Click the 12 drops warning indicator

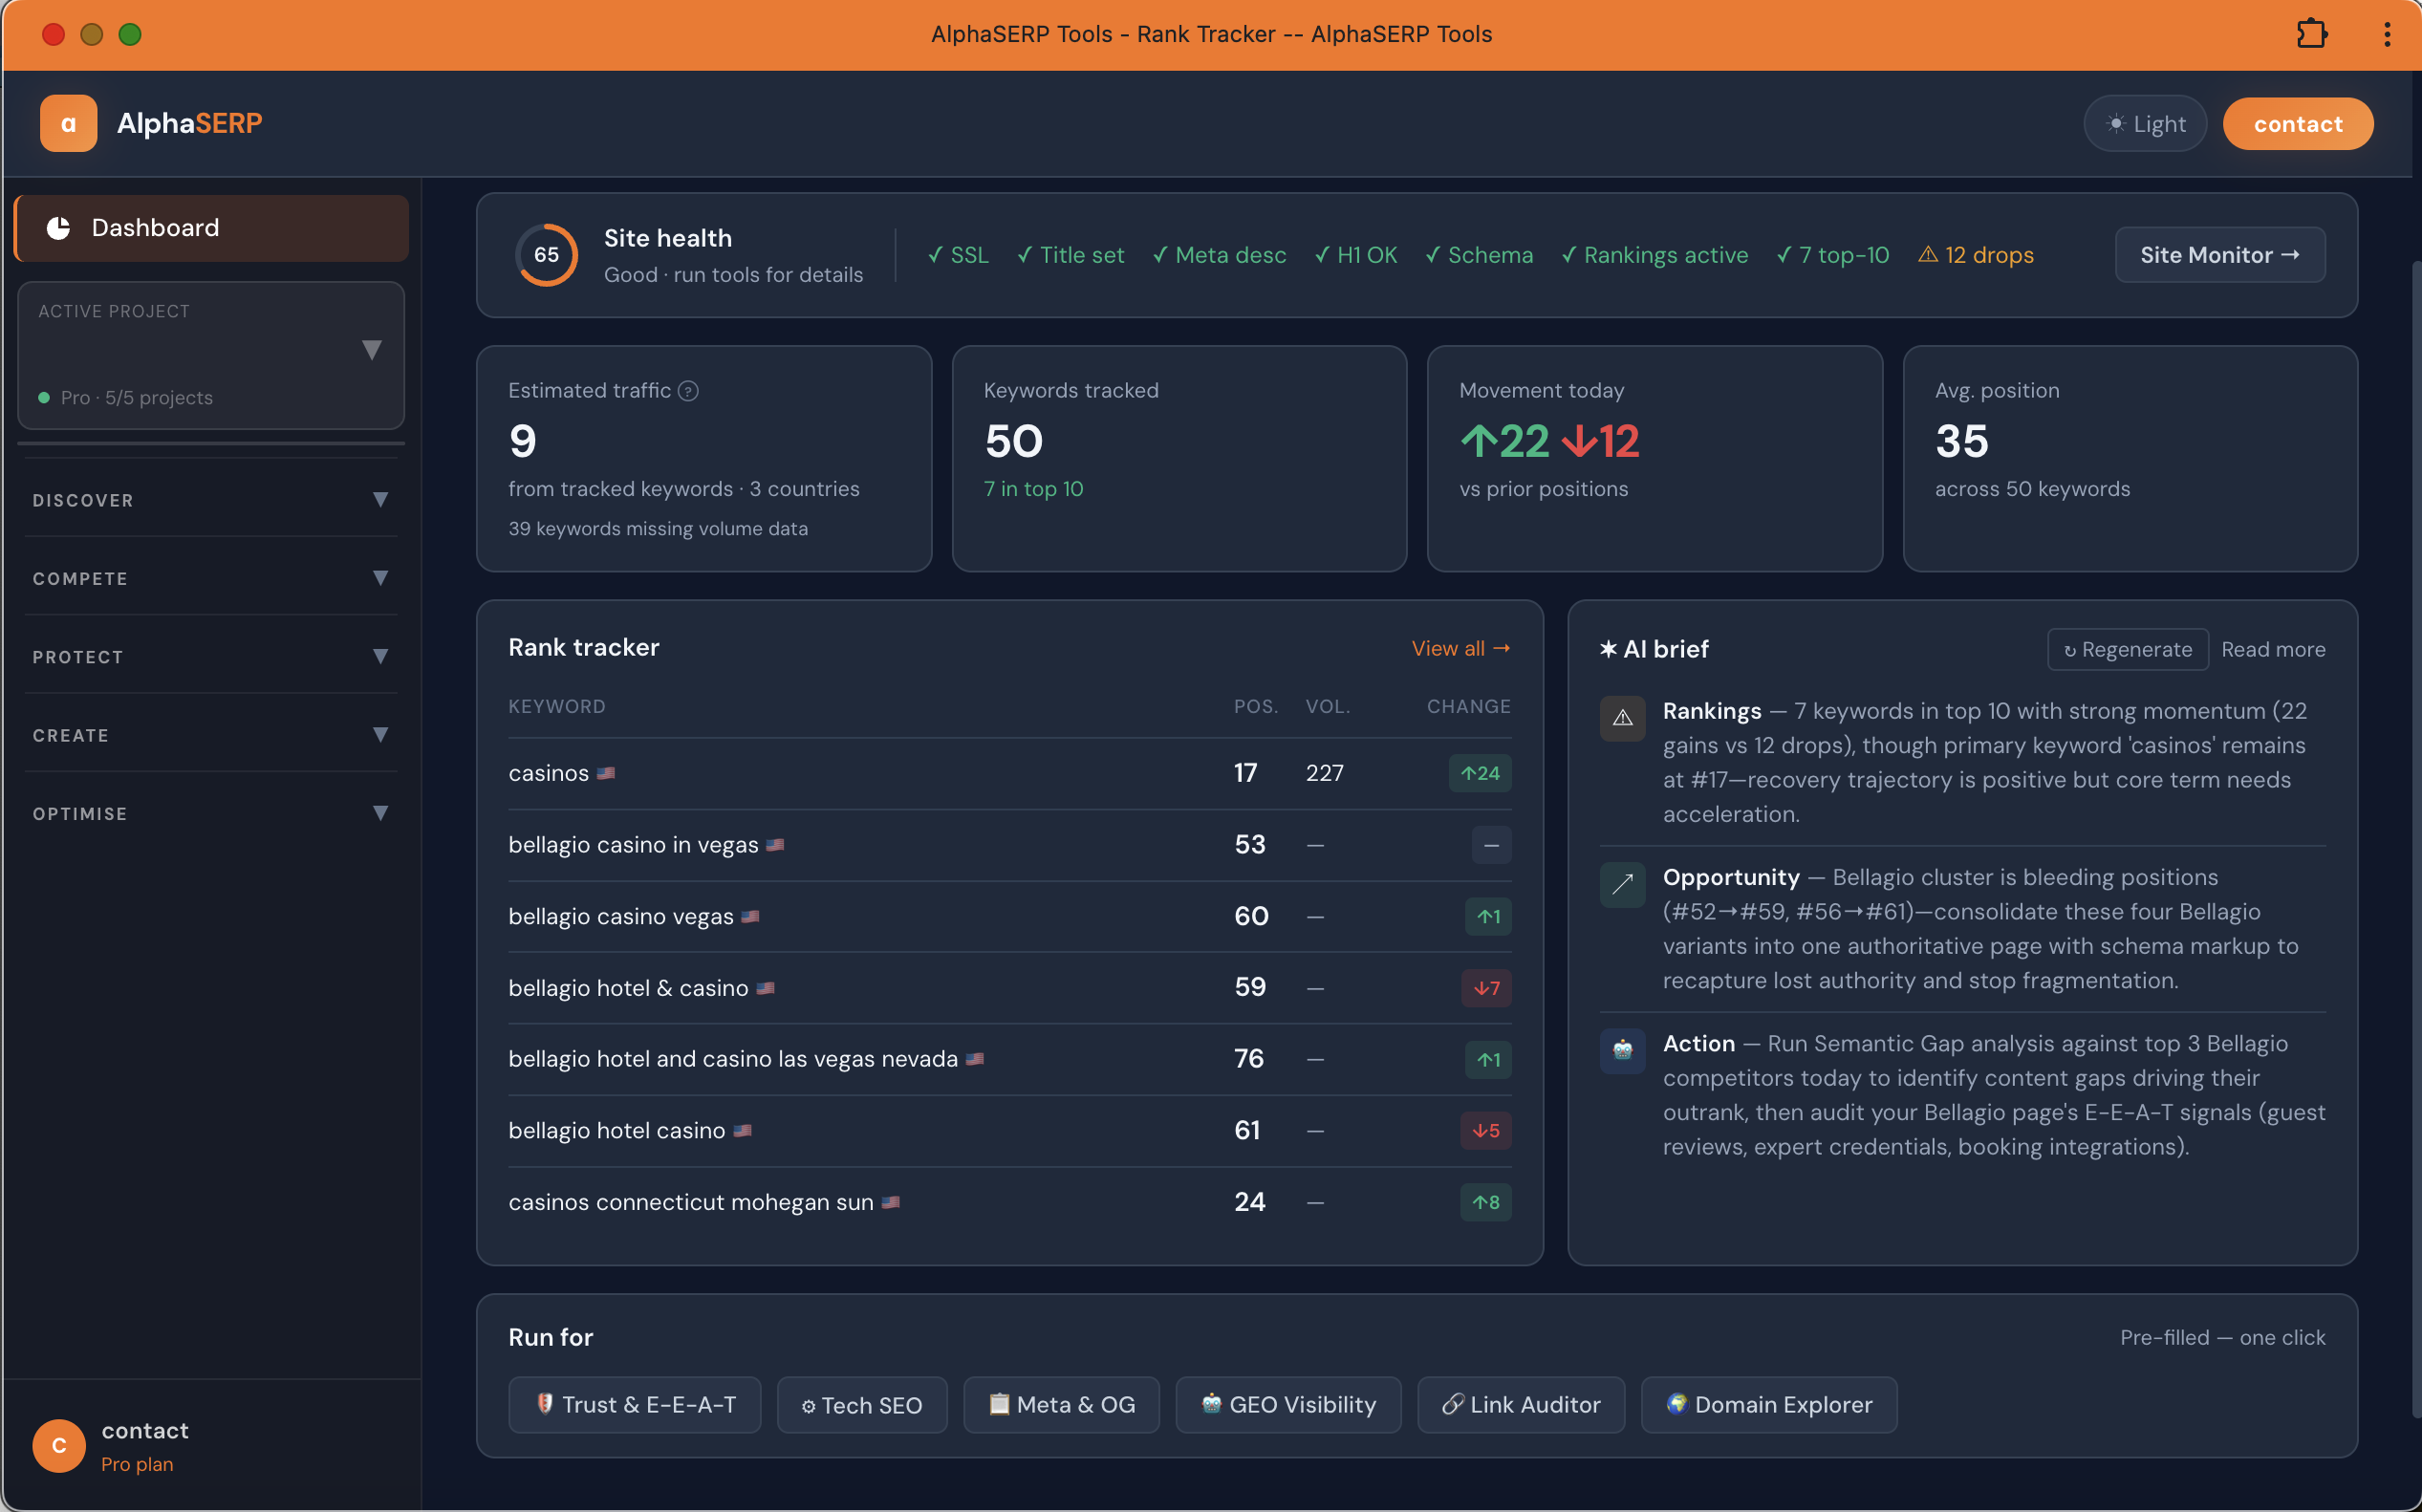1975,255
